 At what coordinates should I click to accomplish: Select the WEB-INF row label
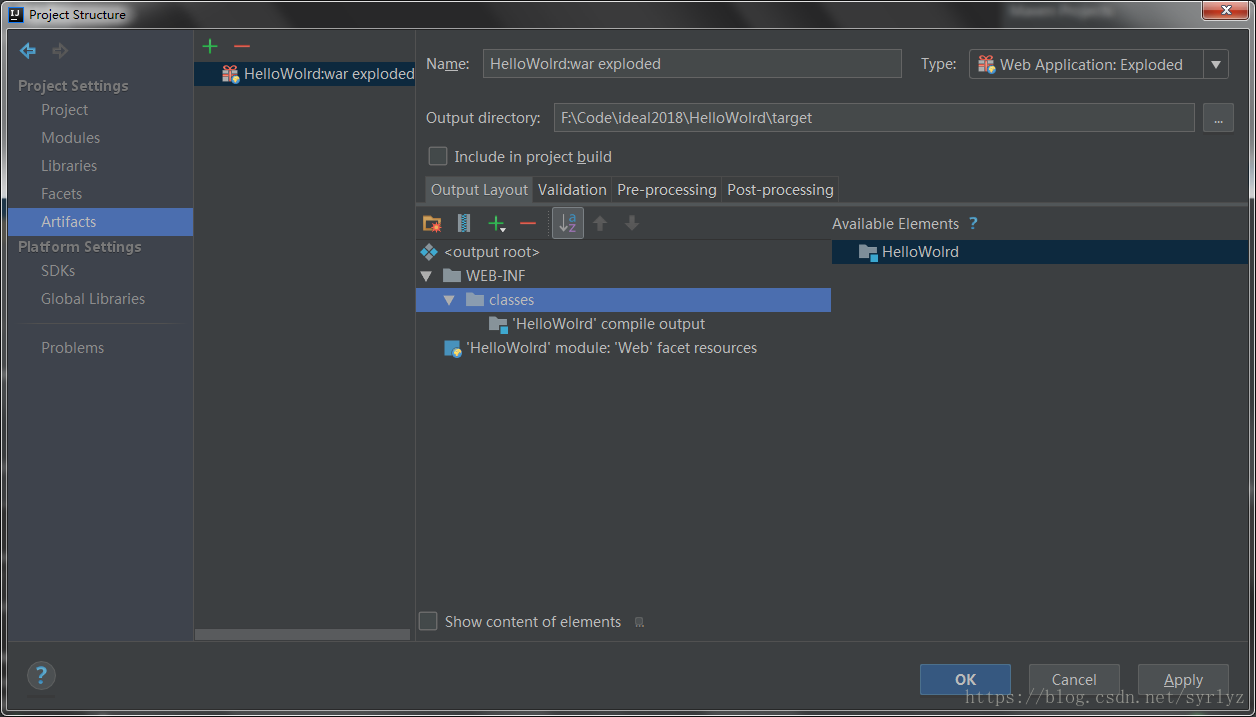coord(495,276)
